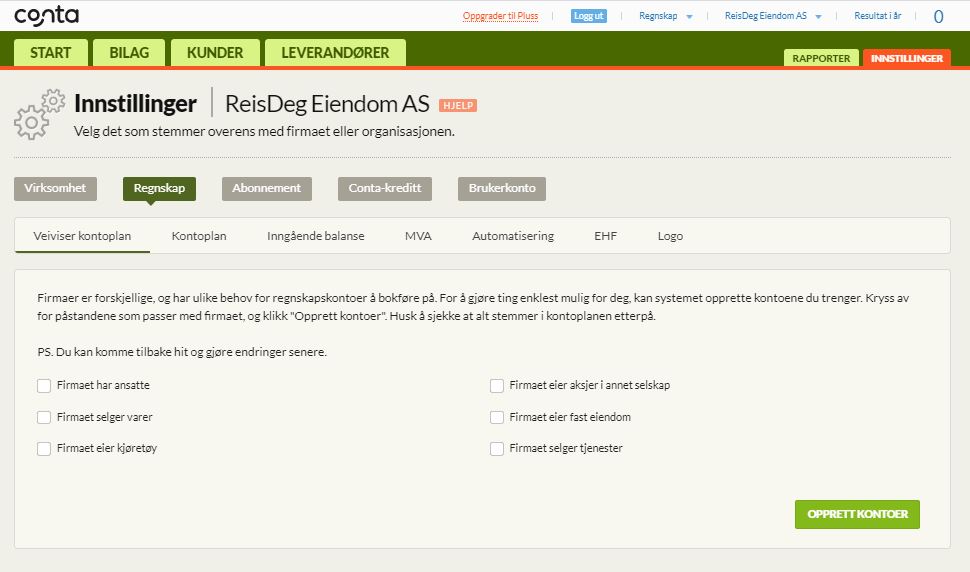Switch to the Virksomhet settings section

pyautogui.click(x=55, y=189)
